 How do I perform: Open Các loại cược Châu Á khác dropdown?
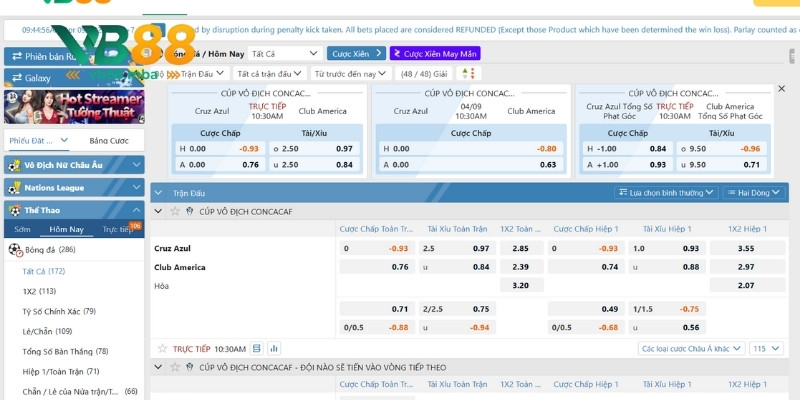[x=691, y=349]
